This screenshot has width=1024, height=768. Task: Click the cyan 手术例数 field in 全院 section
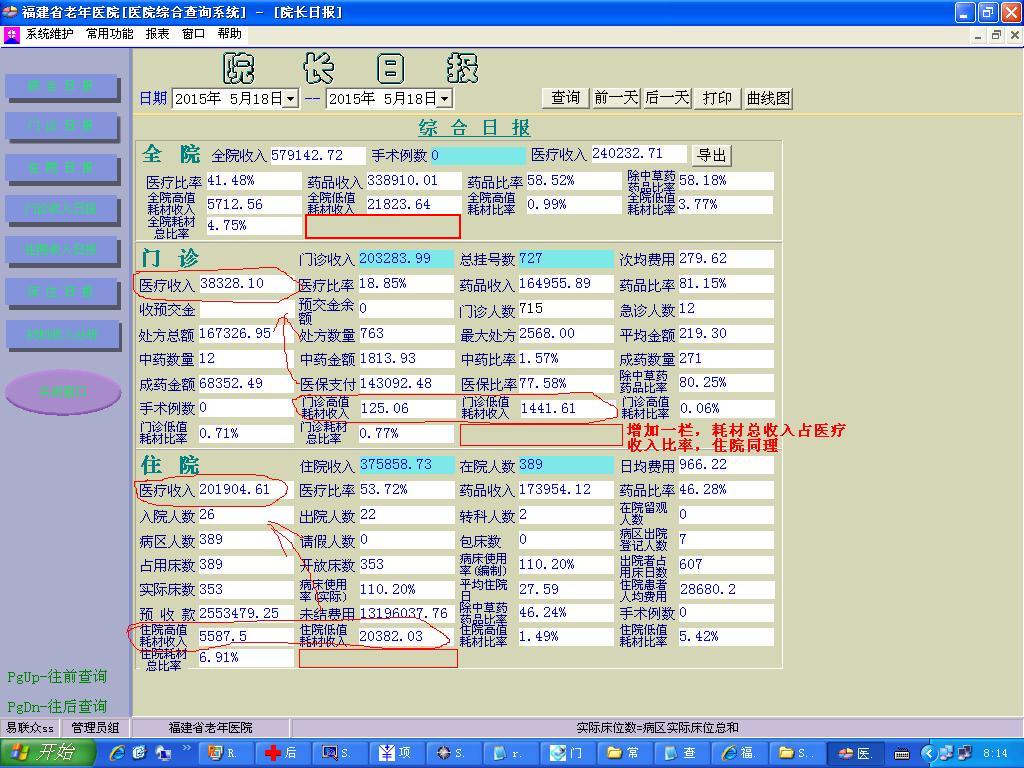[477, 155]
